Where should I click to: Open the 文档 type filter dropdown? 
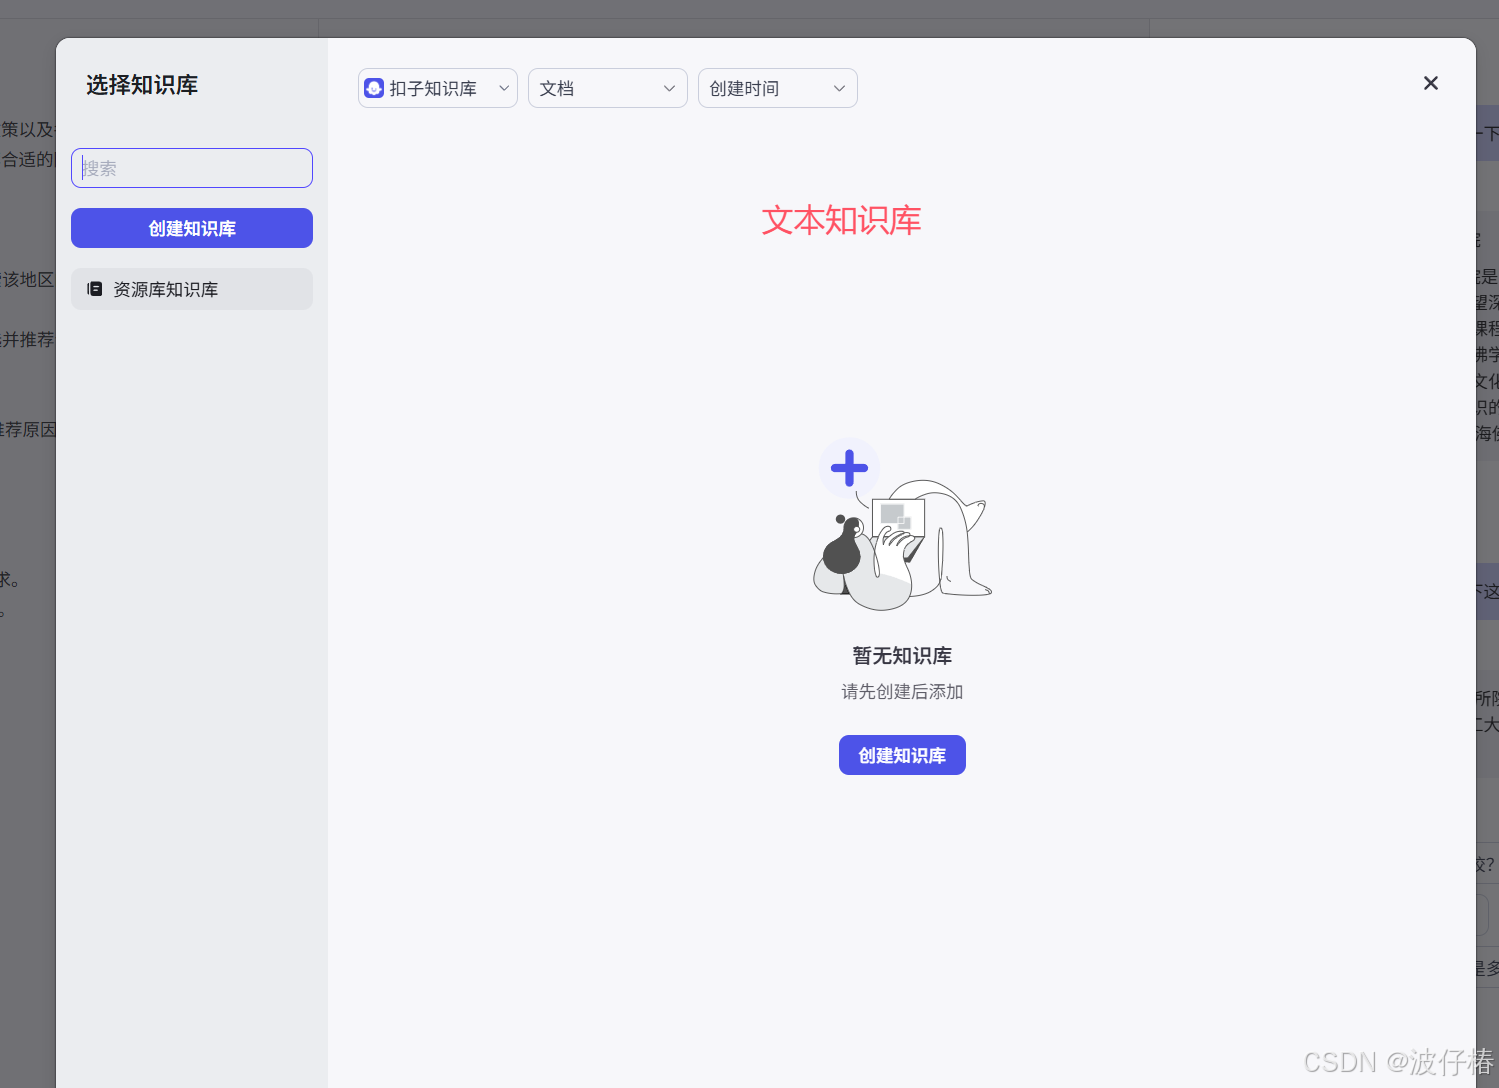pyautogui.click(x=607, y=88)
